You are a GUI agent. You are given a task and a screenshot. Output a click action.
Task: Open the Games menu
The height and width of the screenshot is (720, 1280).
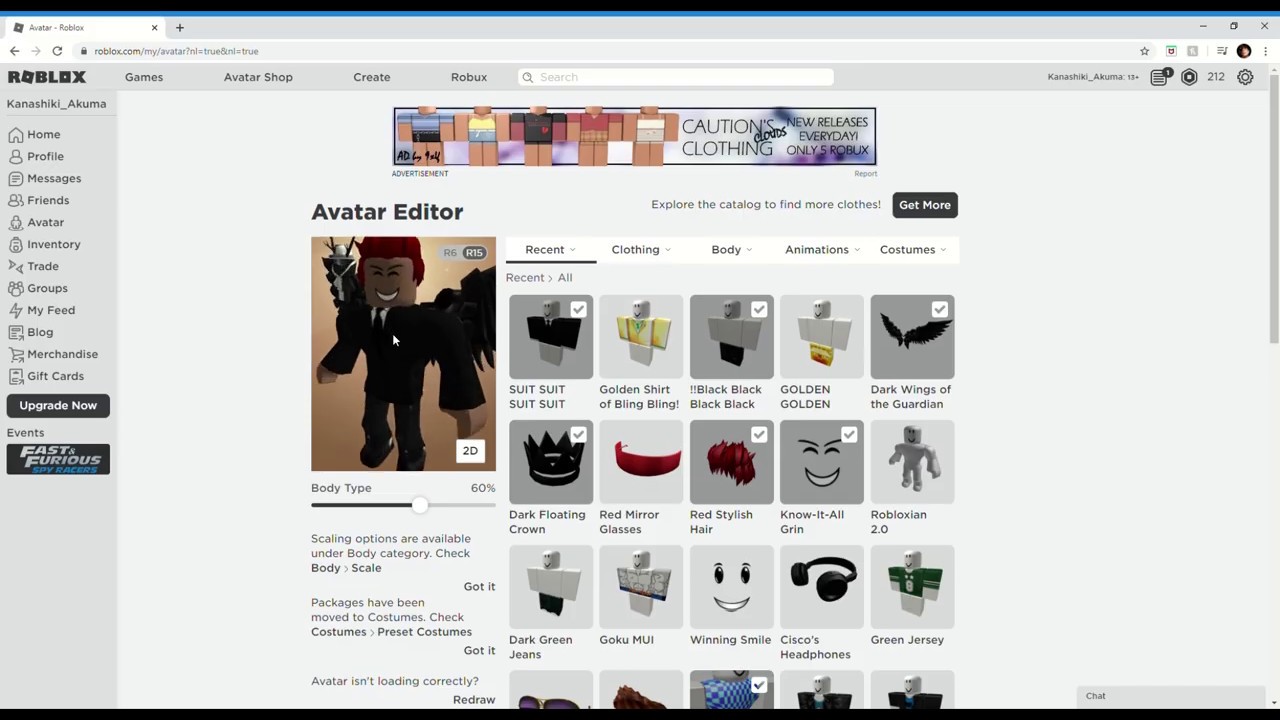click(144, 77)
